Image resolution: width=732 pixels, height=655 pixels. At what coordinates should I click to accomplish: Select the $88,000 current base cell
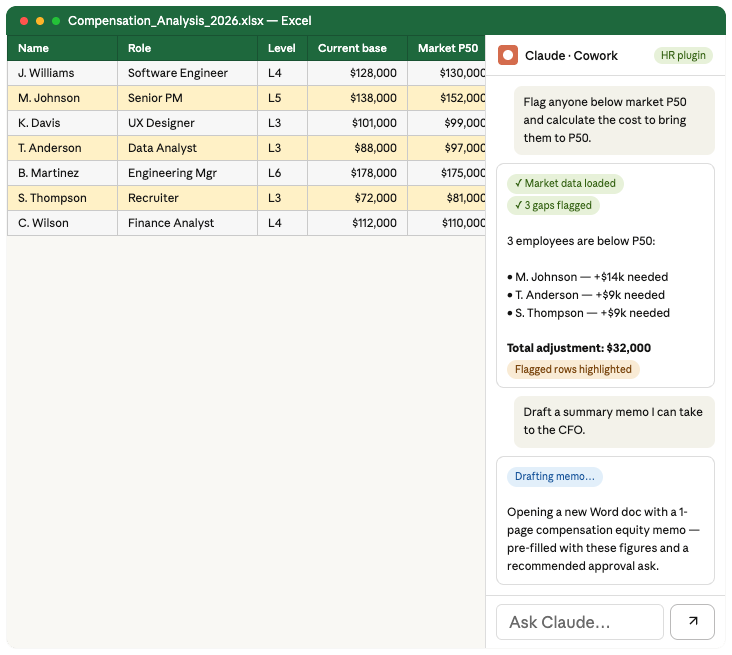[357, 148]
